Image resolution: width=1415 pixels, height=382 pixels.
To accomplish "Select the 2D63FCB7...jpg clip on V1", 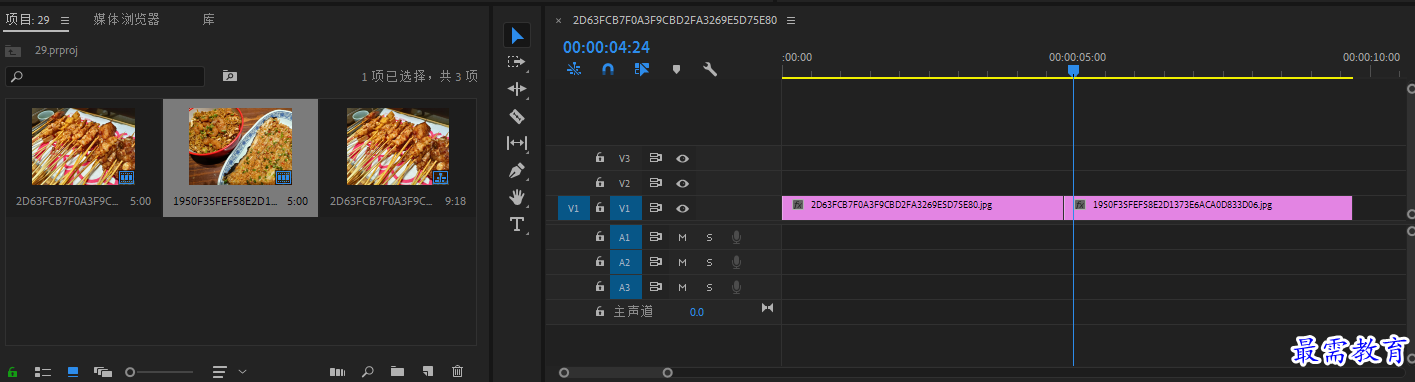I will (922, 208).
